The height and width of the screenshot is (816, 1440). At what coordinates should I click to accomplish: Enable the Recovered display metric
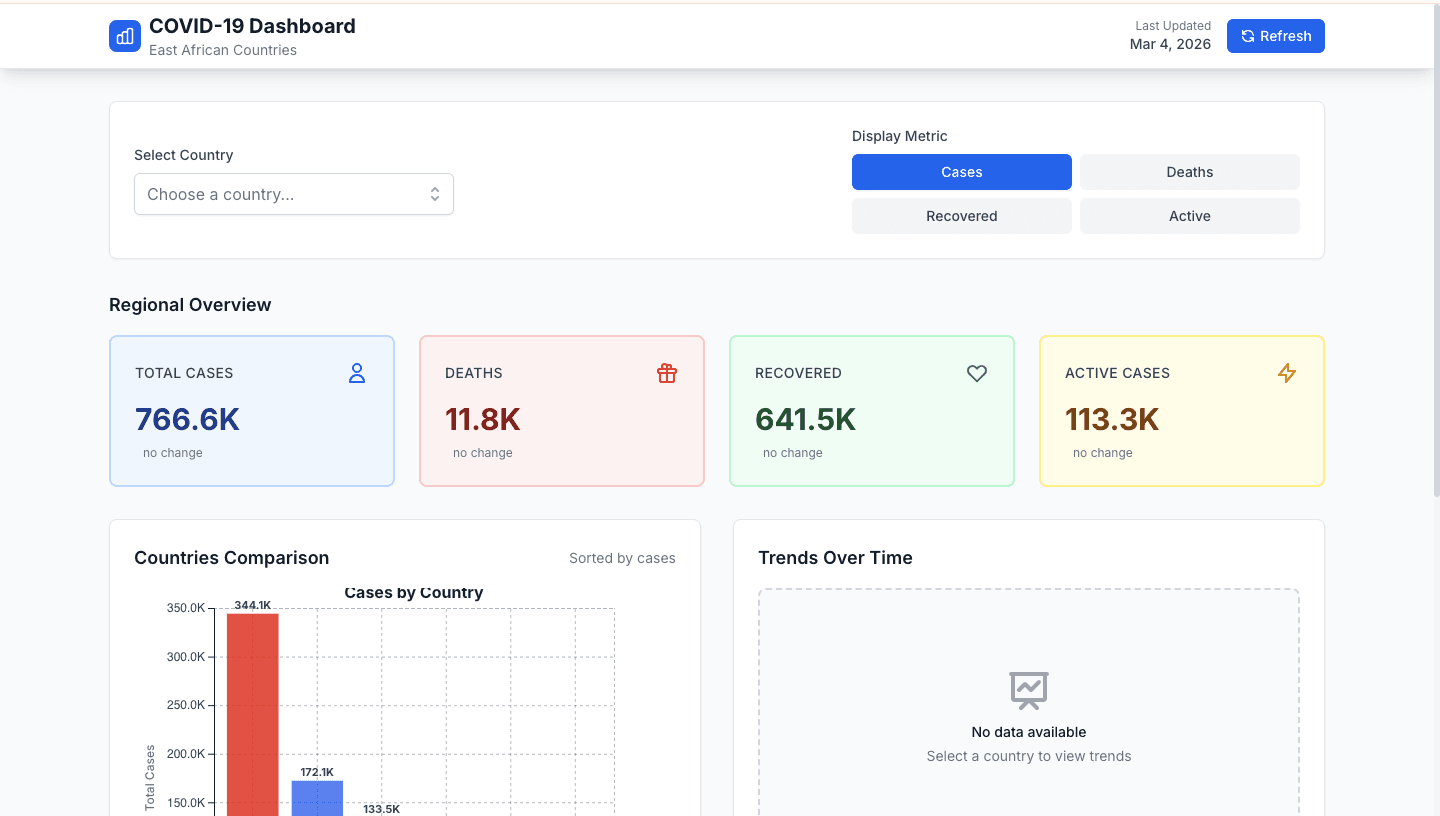[x=961, y=216]
